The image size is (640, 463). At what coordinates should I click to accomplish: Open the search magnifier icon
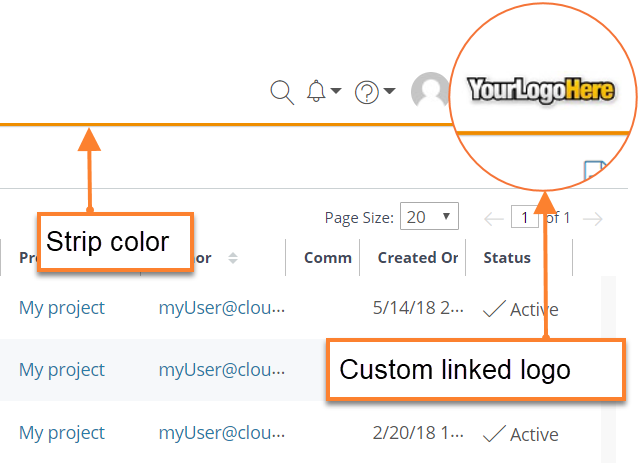[x=282, y=92]
